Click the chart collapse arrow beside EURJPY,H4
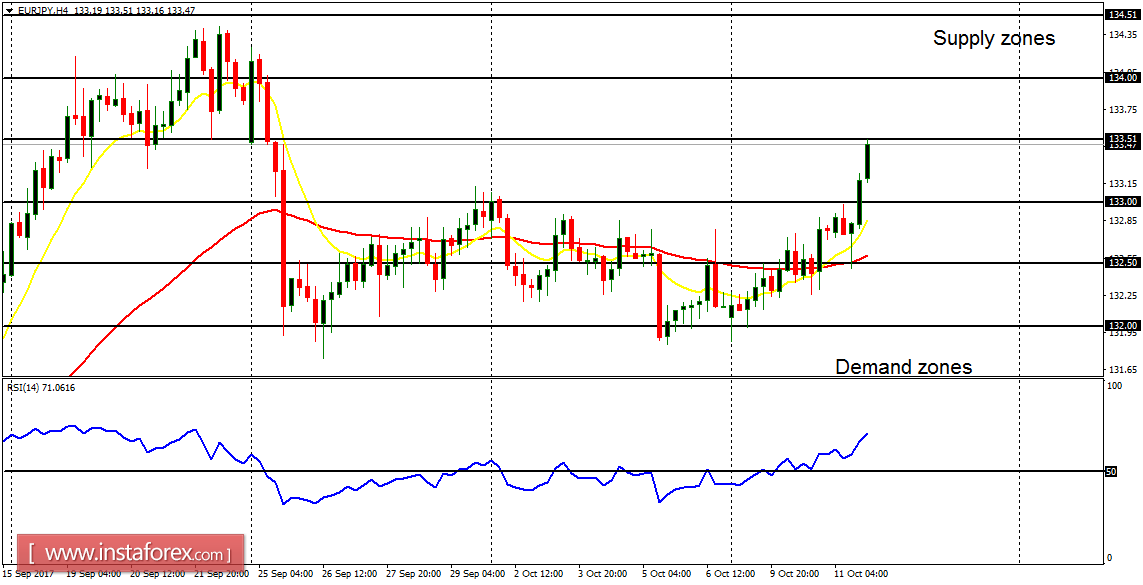This screenshot has height=585, width=1143. 10,12
